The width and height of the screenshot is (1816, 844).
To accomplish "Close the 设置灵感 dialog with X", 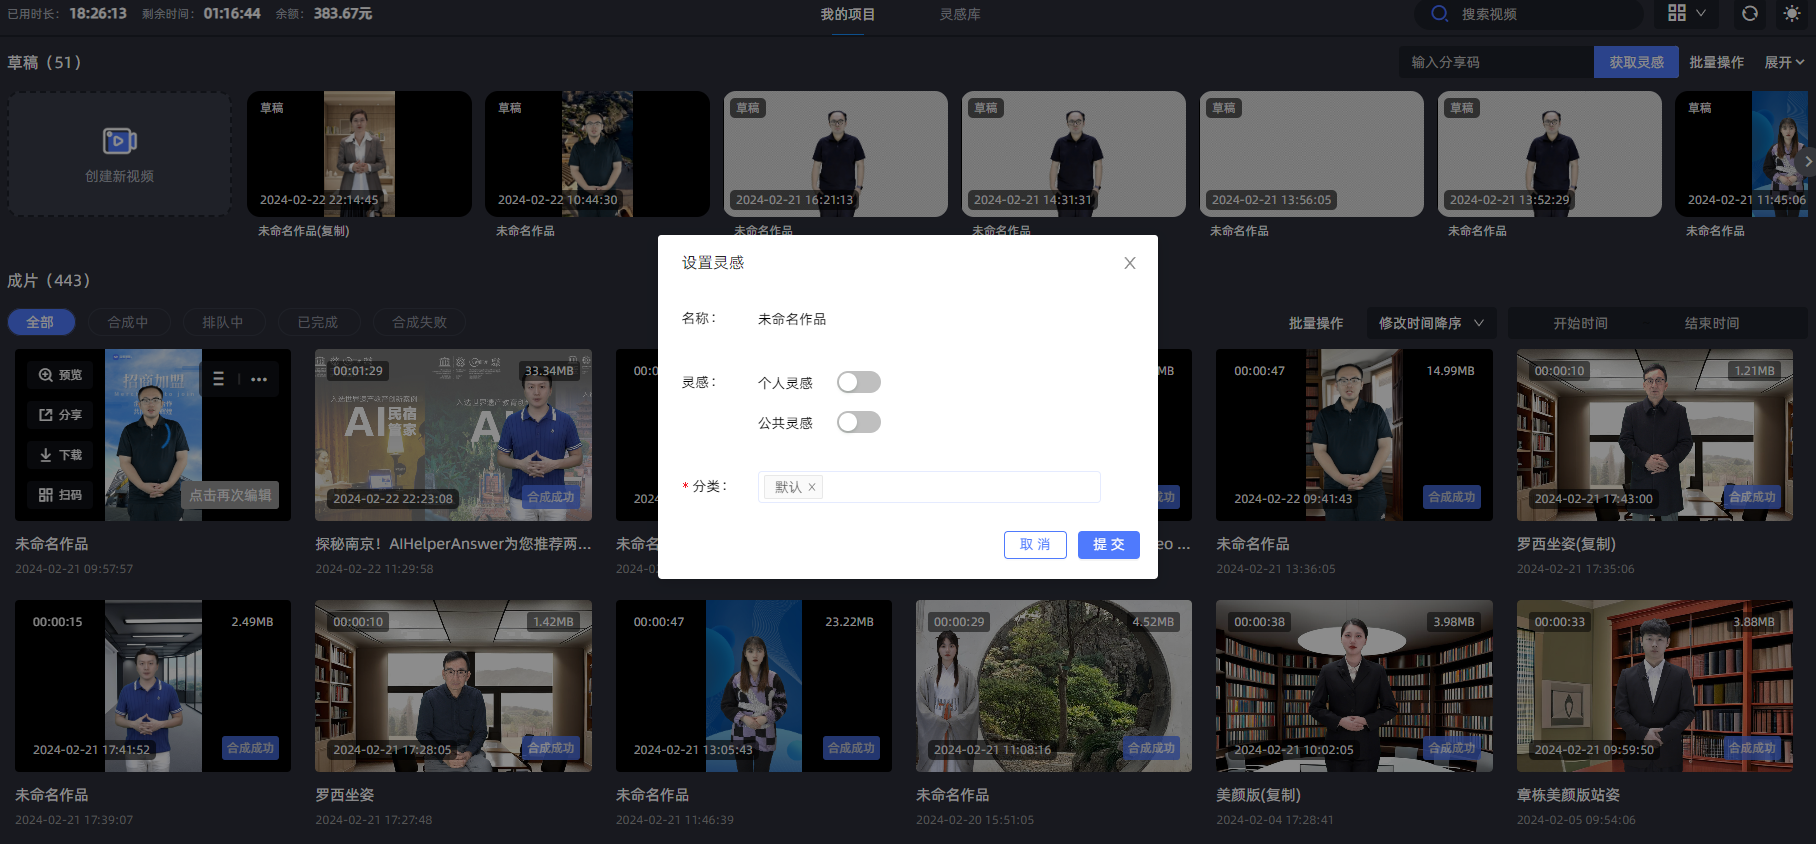I will click(1130, 263).
